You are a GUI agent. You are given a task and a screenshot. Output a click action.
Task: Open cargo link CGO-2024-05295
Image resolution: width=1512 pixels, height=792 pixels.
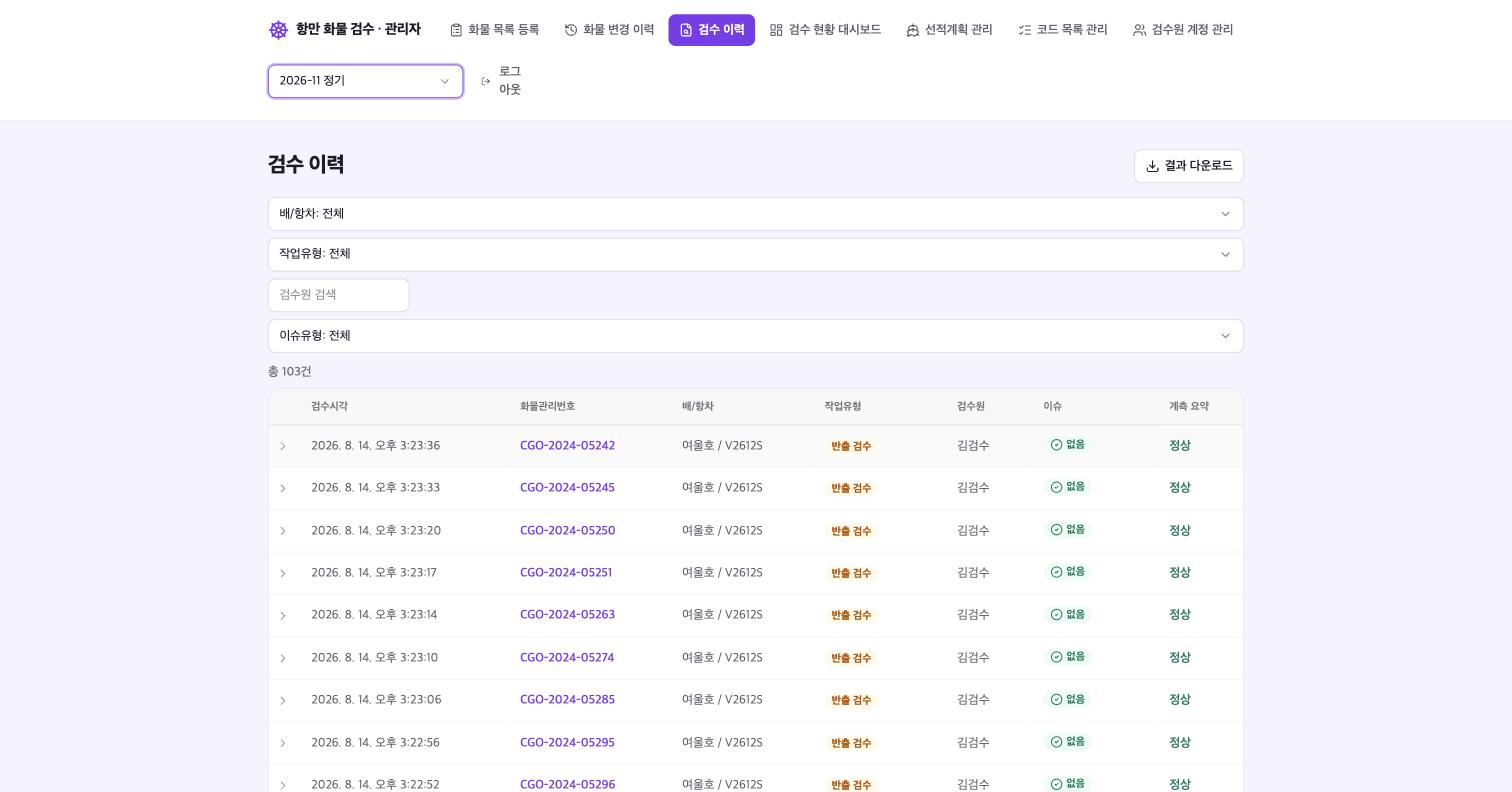click(567, 743)
